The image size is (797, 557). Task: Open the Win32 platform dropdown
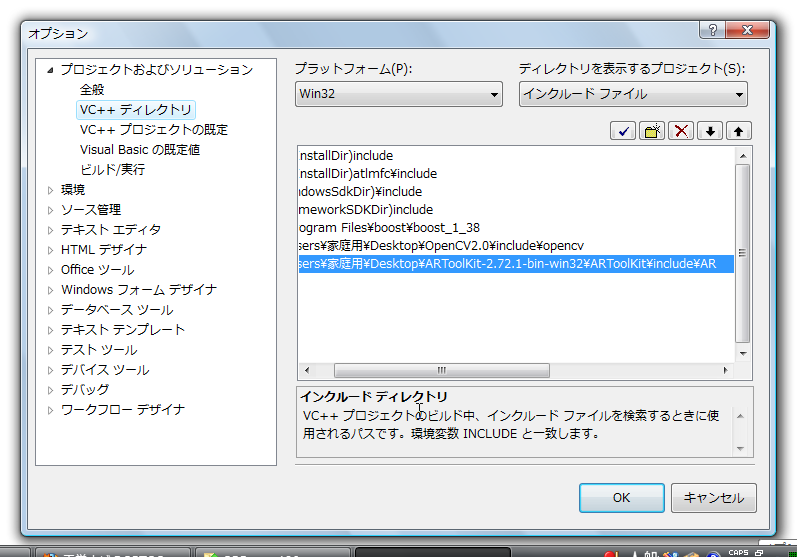click(398, 95)
